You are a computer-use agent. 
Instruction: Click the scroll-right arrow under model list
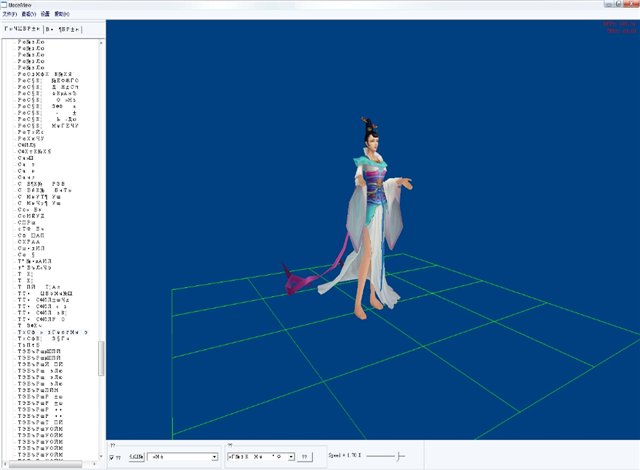pyautogui.click(x=95, y=464)
